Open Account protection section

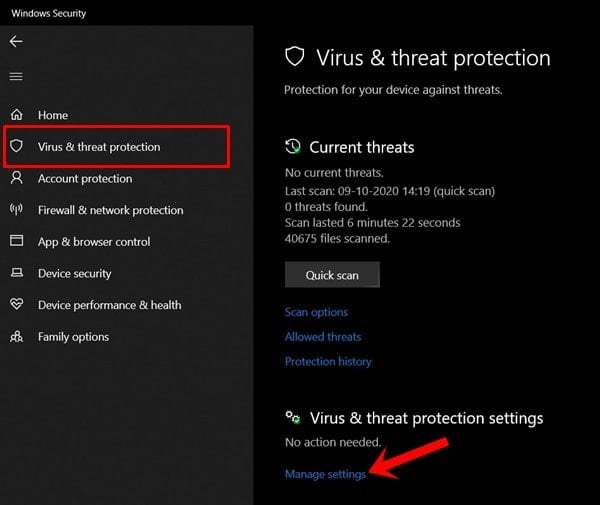tap(85, 178)
